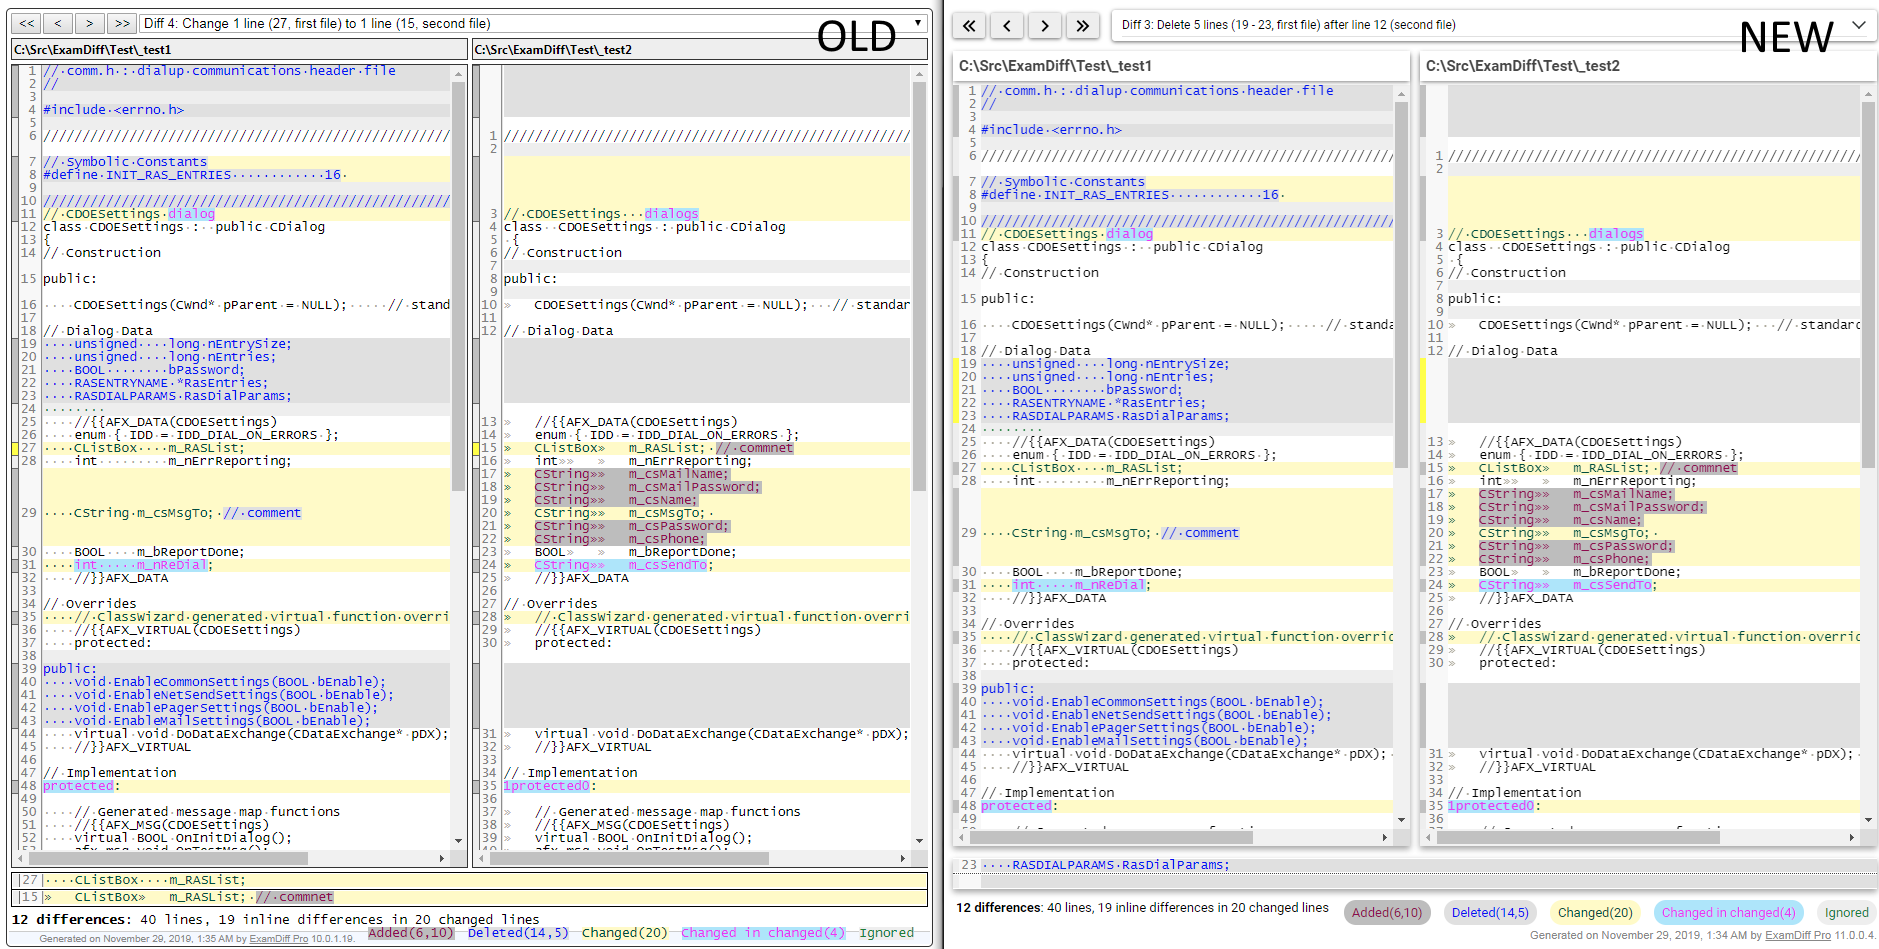Select line 18 m_csMailPassword in NEW right pane
This screenshot has width=1879, height=949.
(x=1653, y=507)
